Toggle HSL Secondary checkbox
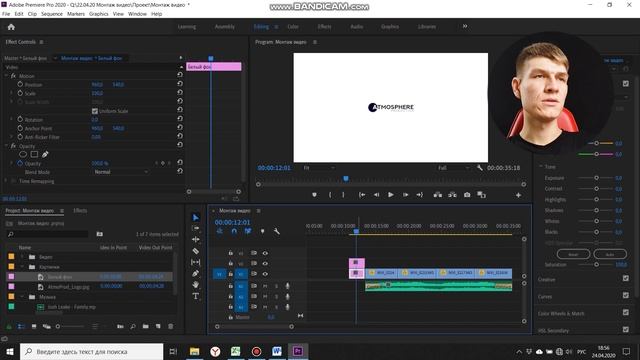640x360 pixels. click(x=626, y=329)
